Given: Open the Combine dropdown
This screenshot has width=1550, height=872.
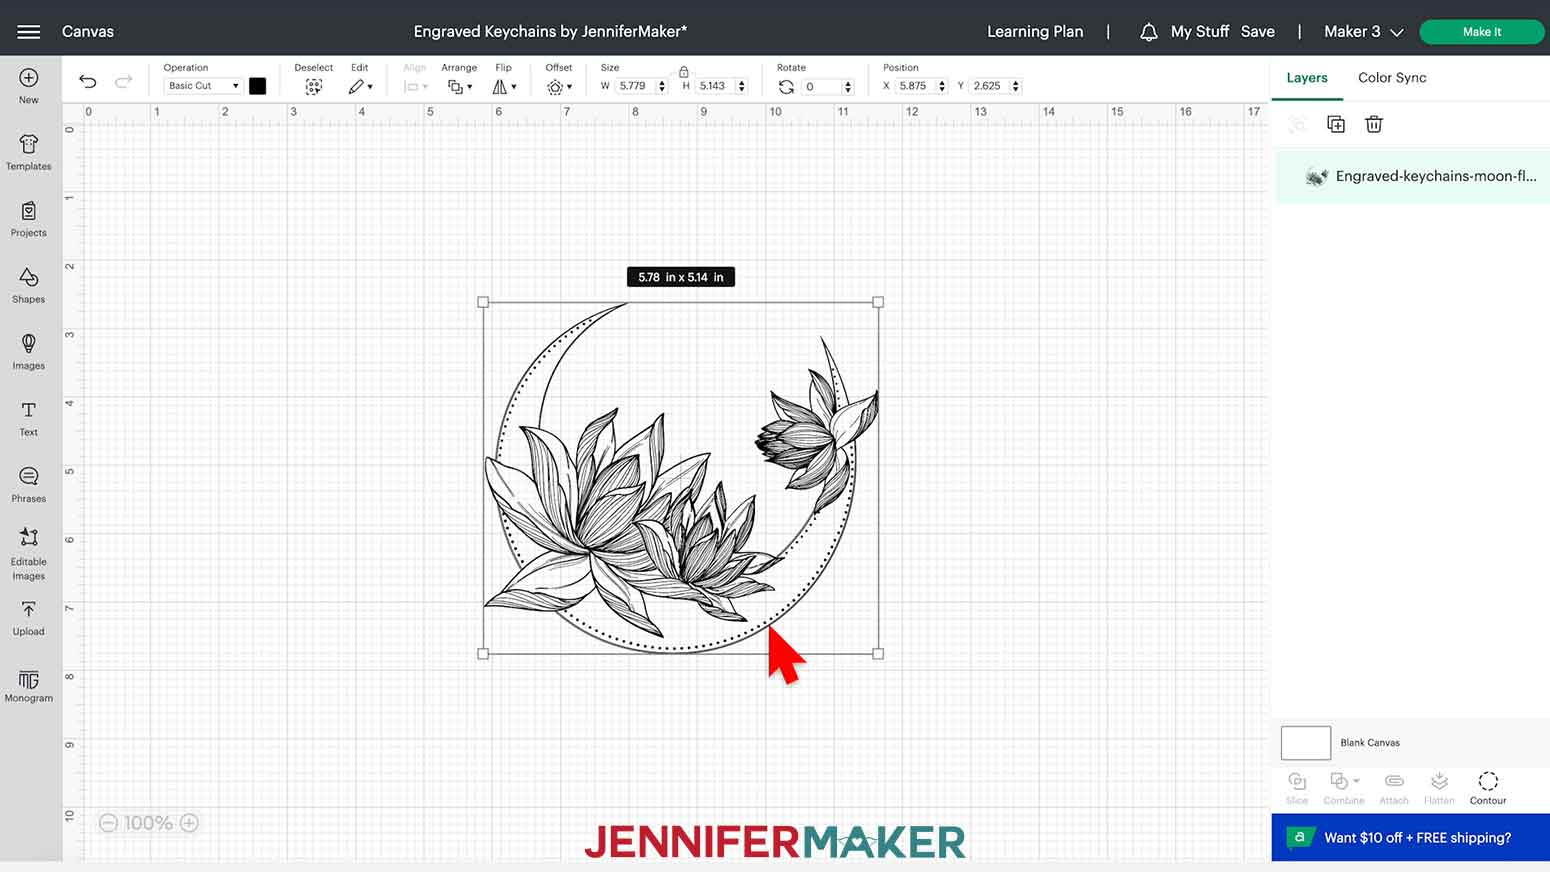Looking at the screenshot, I should [1344, 788].
